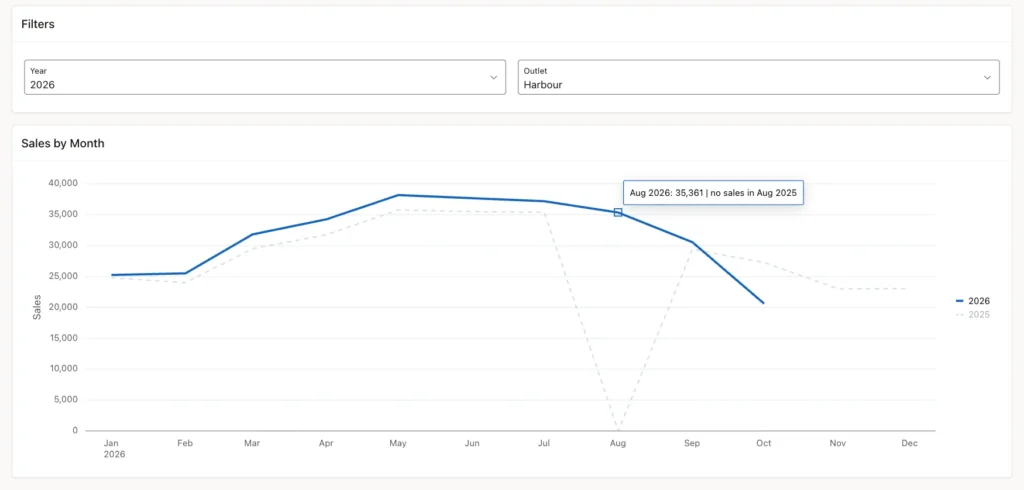The width and height of the screenshot is (1024, 490).
Task: Open the Year filter dropdown
Action: (x=264, y=77)
